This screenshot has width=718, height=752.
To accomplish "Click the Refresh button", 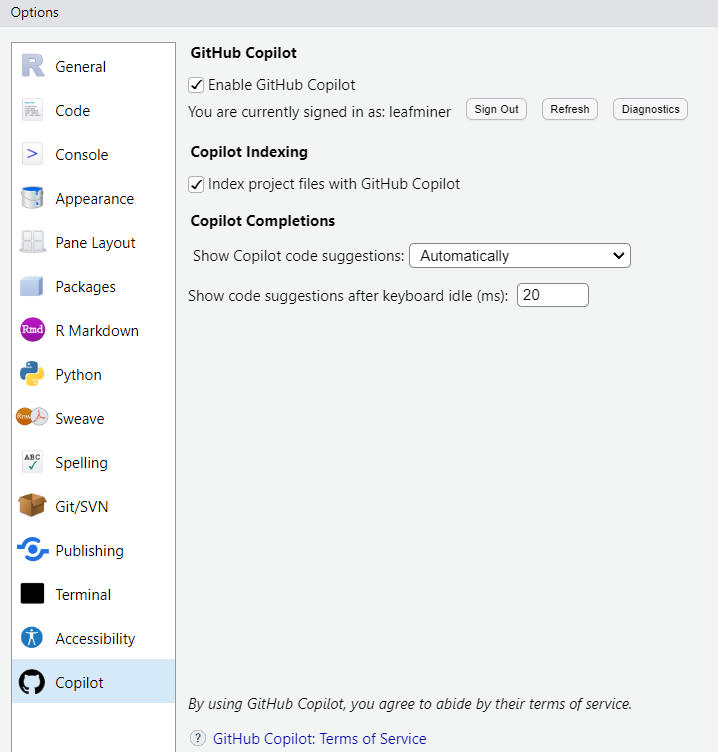I will click(x=569, y=109).
